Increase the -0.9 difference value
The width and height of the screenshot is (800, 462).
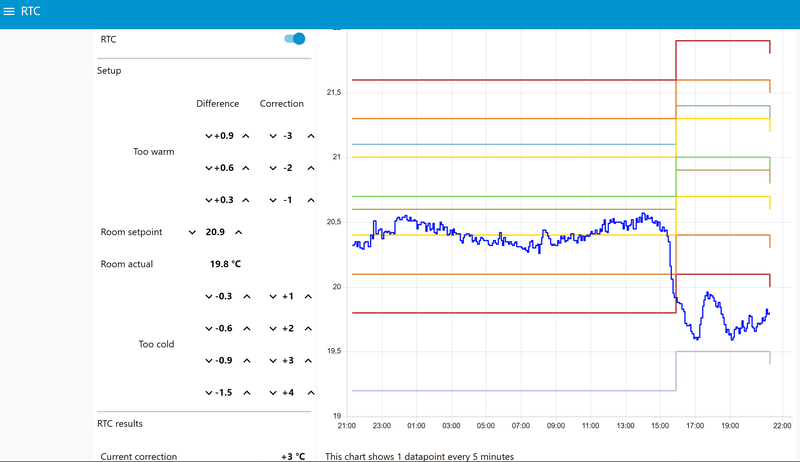[246, 361]
